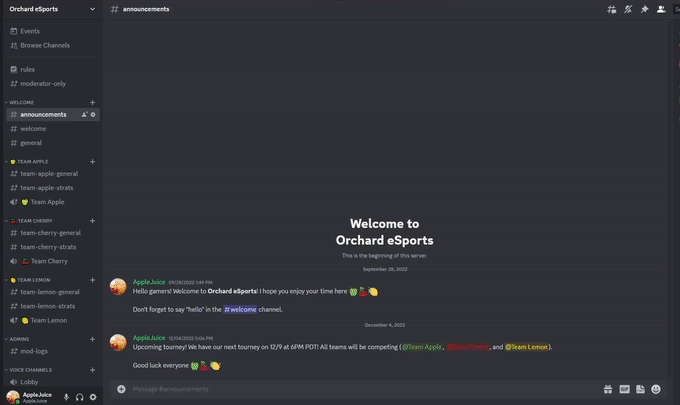Collapse the TEAM LEMON category
Image resolution: width=680 pixels, height=405 pixels.
click(29, 280)
